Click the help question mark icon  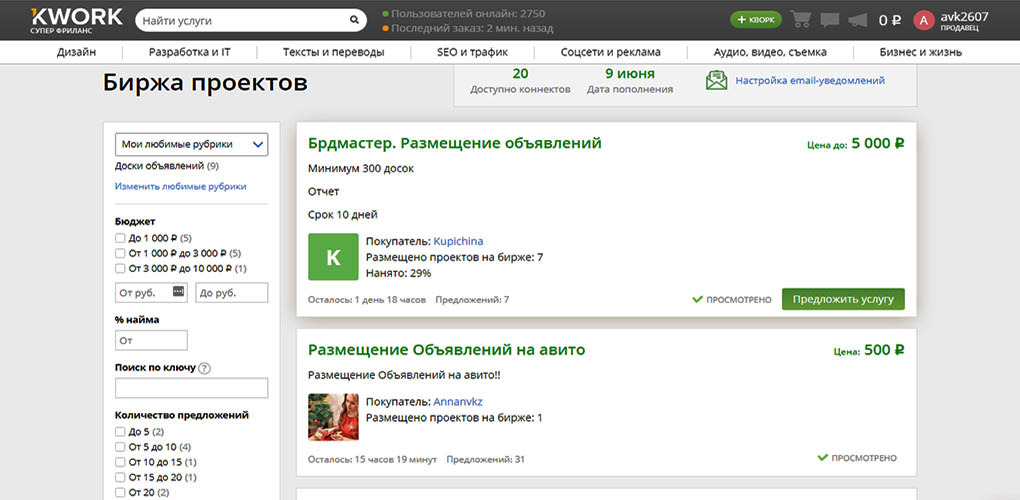tap(205, 369)
